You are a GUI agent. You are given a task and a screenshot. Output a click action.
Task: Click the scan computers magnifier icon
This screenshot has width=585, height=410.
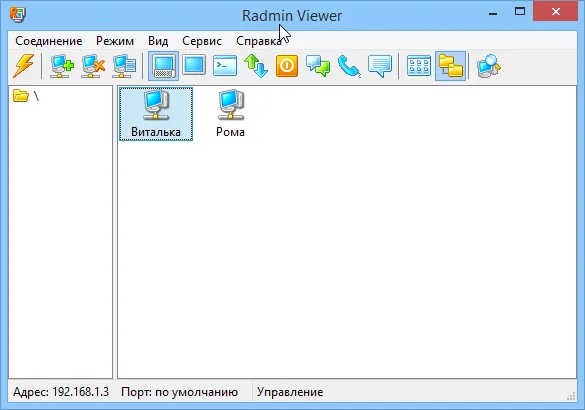coord(489,66)
